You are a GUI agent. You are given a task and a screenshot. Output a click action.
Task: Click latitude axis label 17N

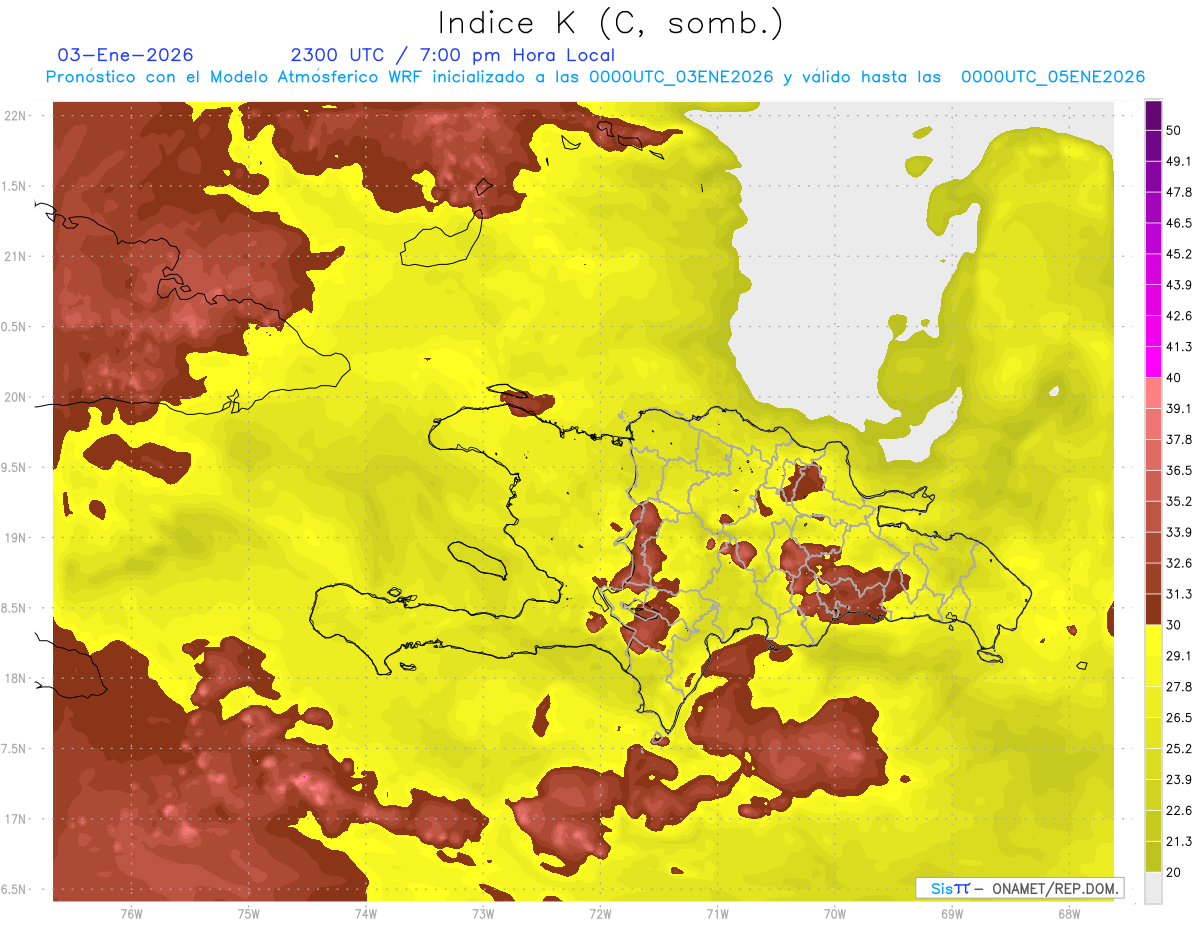pos(17,820)
